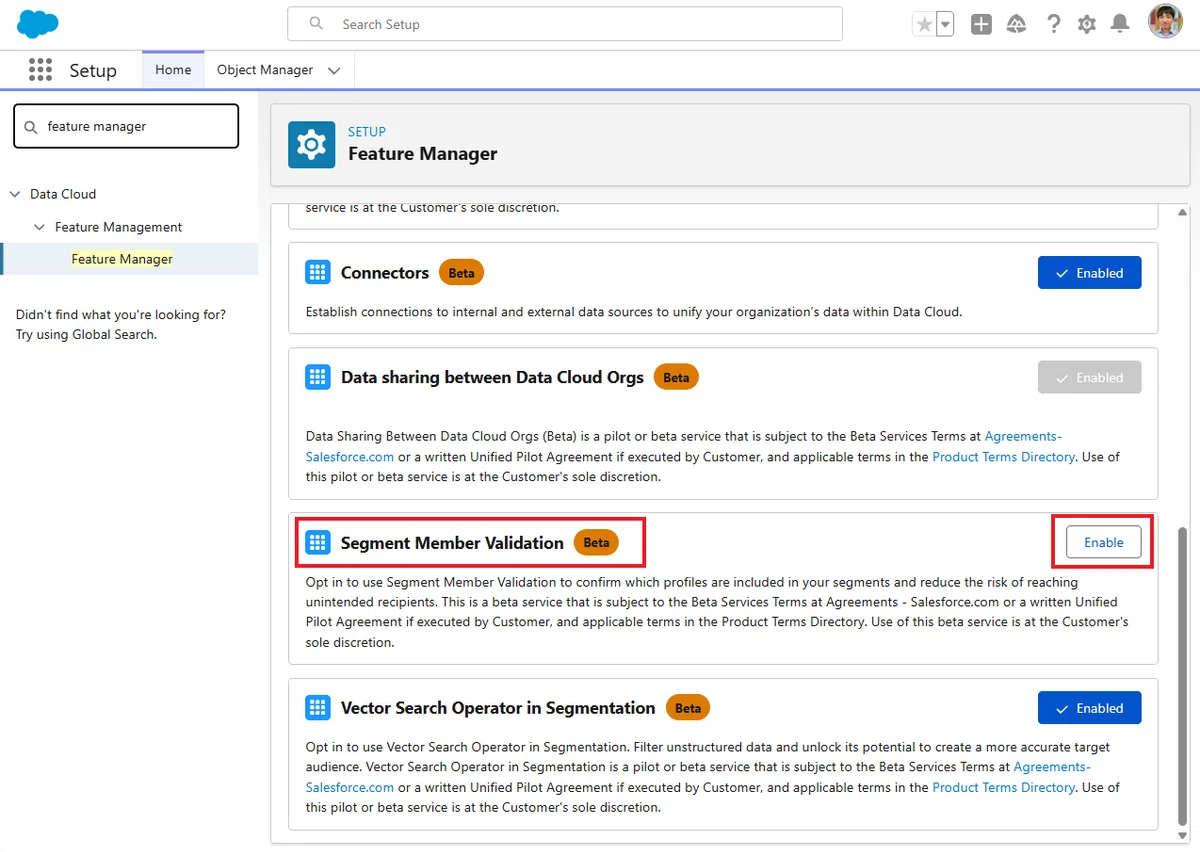This screenshot has width=1200, height=852.
Task: Click the Salesforce cloud logo
Action: (38, 23)
